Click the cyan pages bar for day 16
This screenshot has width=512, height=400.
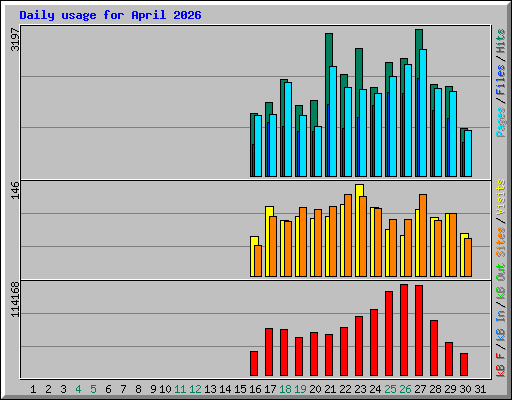[x=258, y=146]
